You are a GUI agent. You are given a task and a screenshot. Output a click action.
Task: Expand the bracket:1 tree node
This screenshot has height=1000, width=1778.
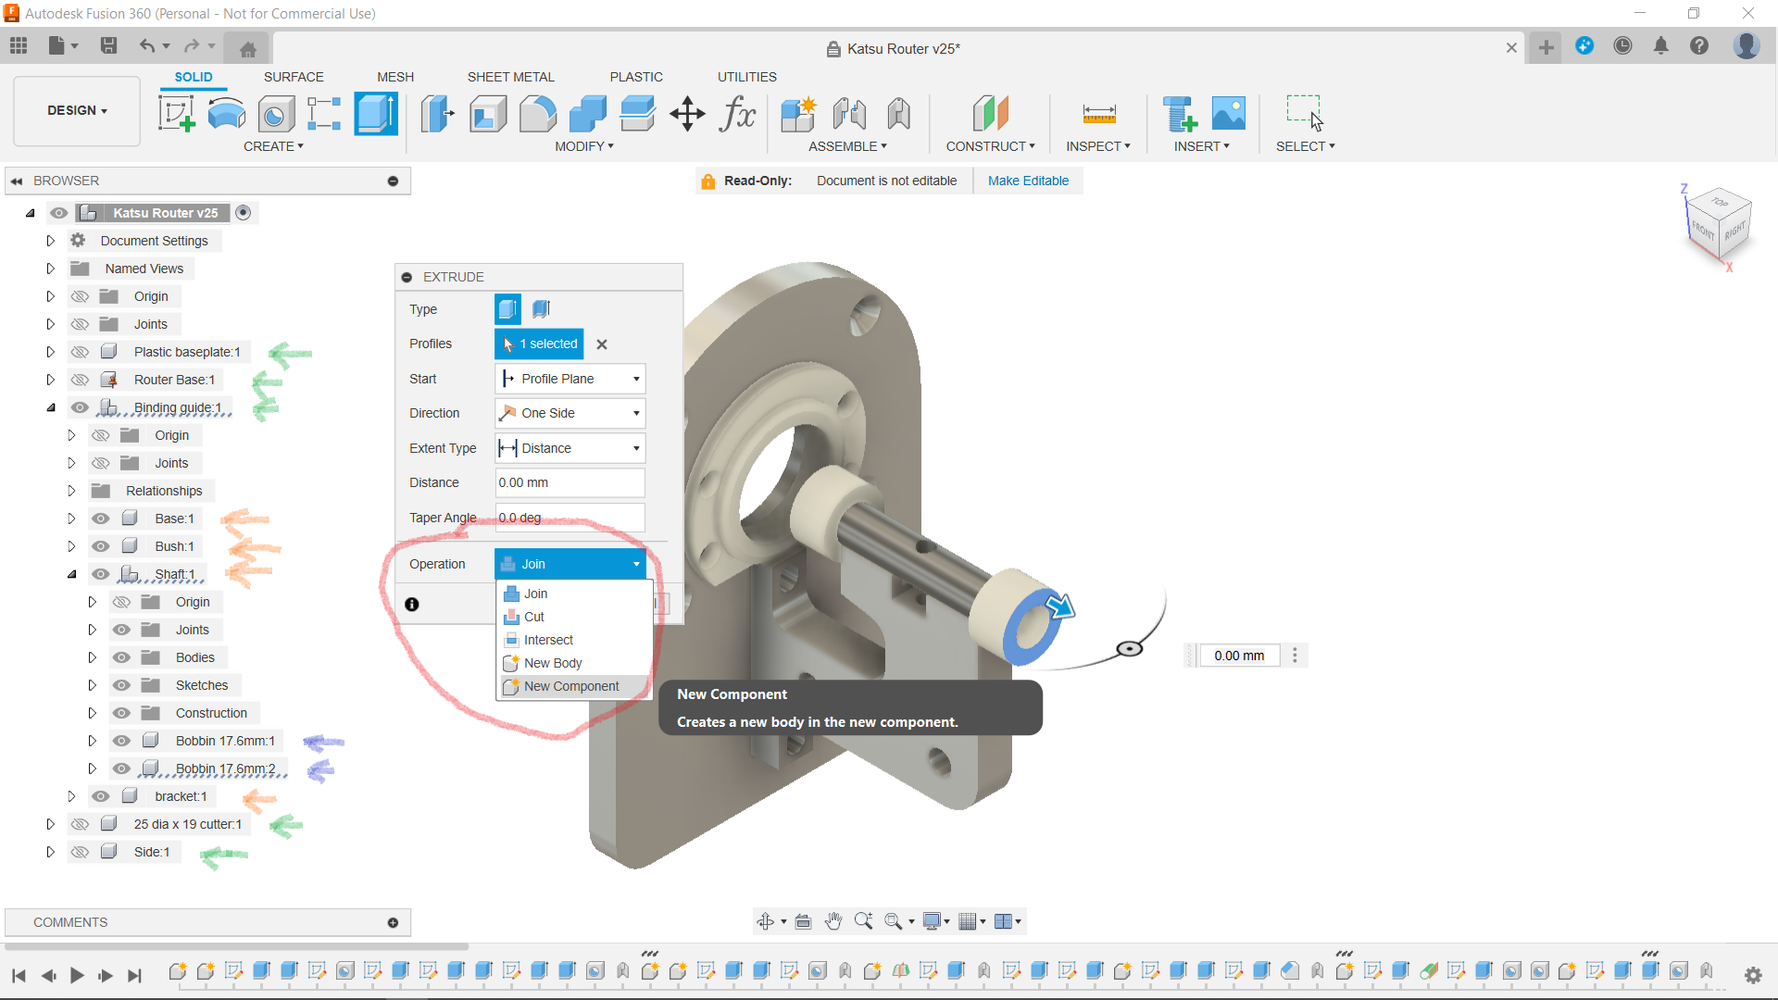point(72,797)
